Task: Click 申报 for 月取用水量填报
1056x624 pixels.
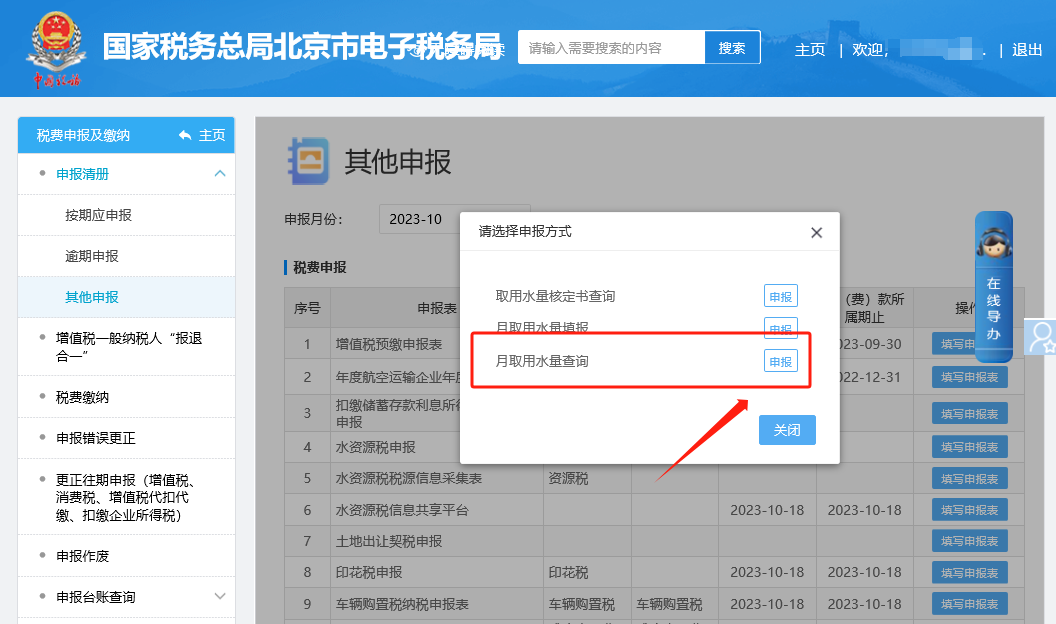Action: click(781, 326)
